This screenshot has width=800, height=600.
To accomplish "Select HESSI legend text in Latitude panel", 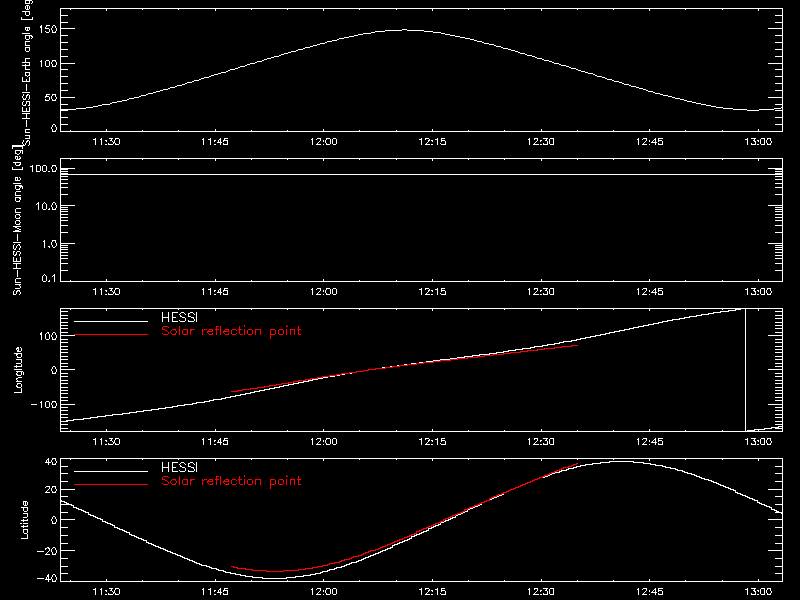I will (x=179, y=467).
